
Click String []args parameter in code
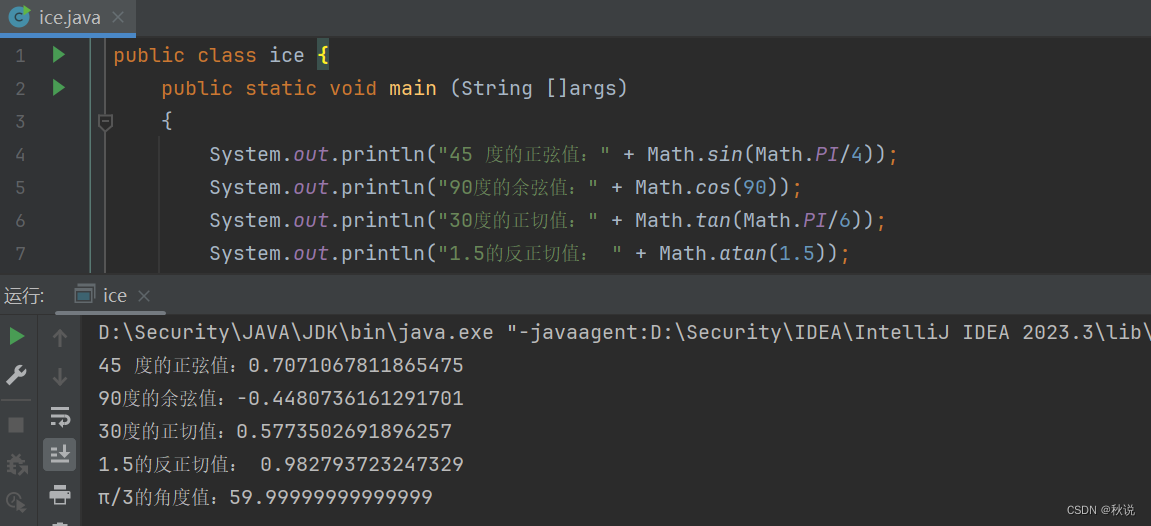coord(539,89)
